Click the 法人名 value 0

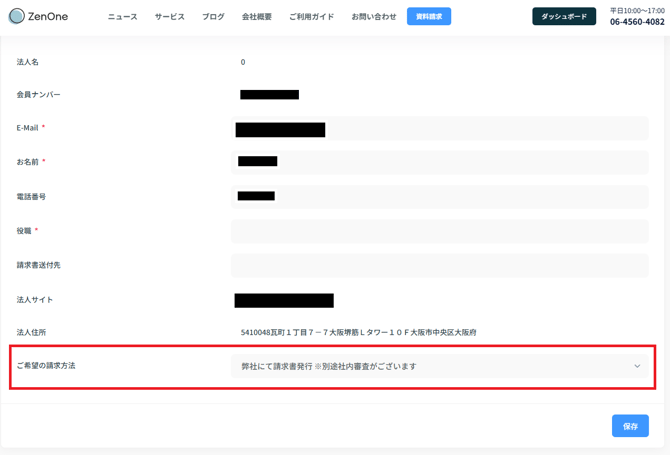point(243,62)
